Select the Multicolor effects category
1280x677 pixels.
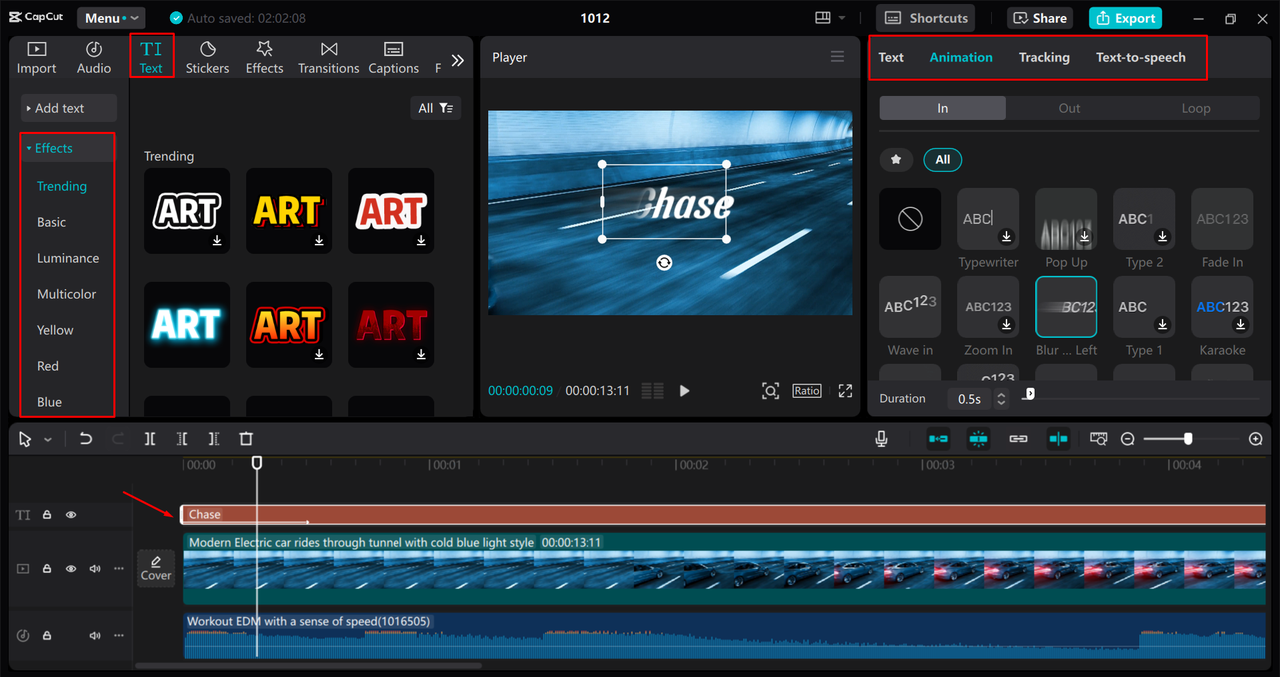67,294
